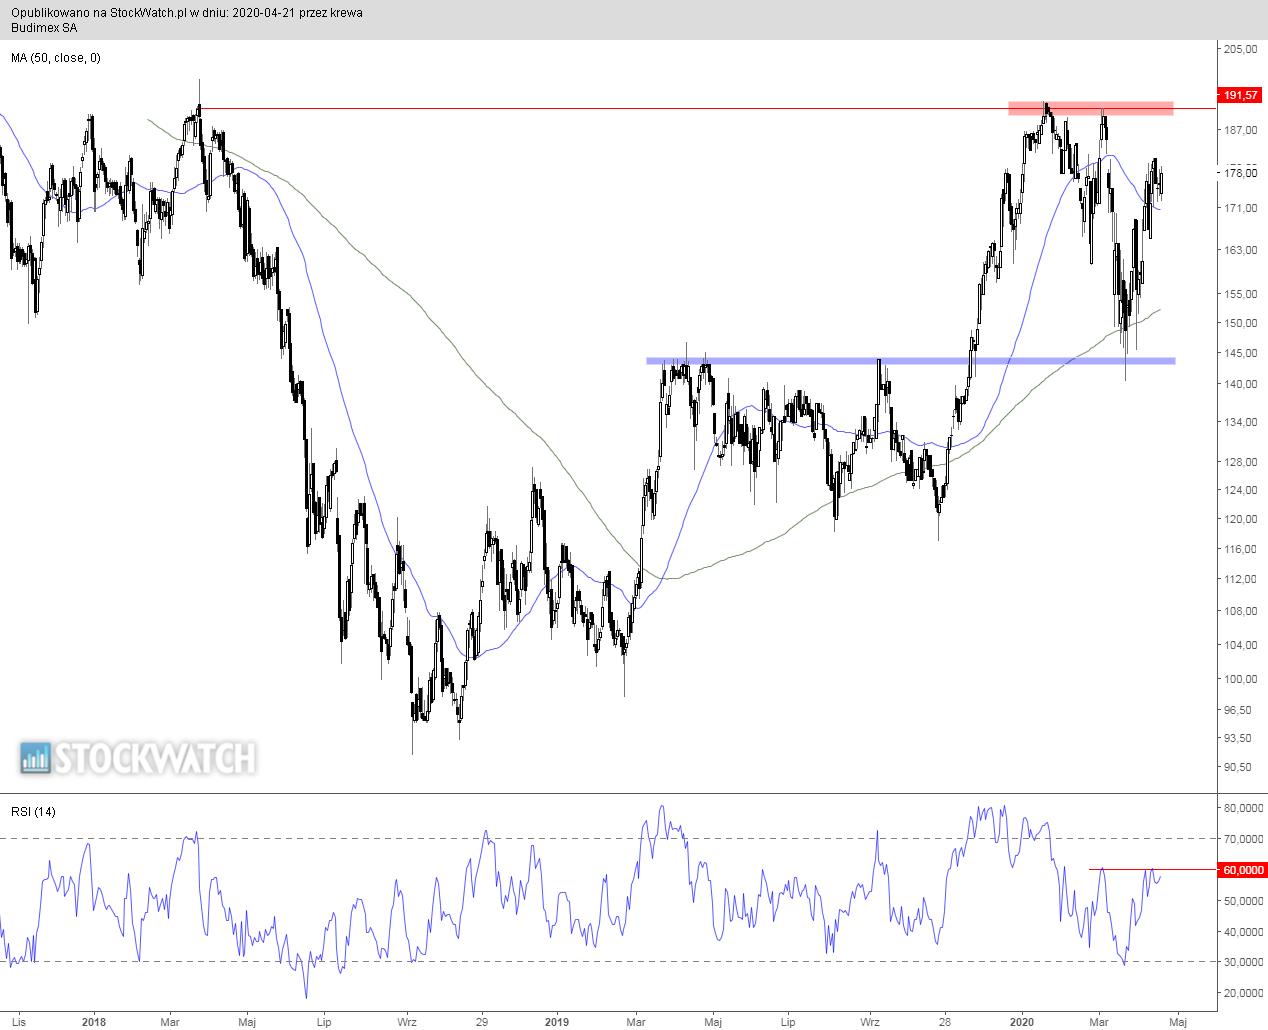Click the 30,0000 RSI axis label
The image size is (1268, 1030).
point(1243,962)
